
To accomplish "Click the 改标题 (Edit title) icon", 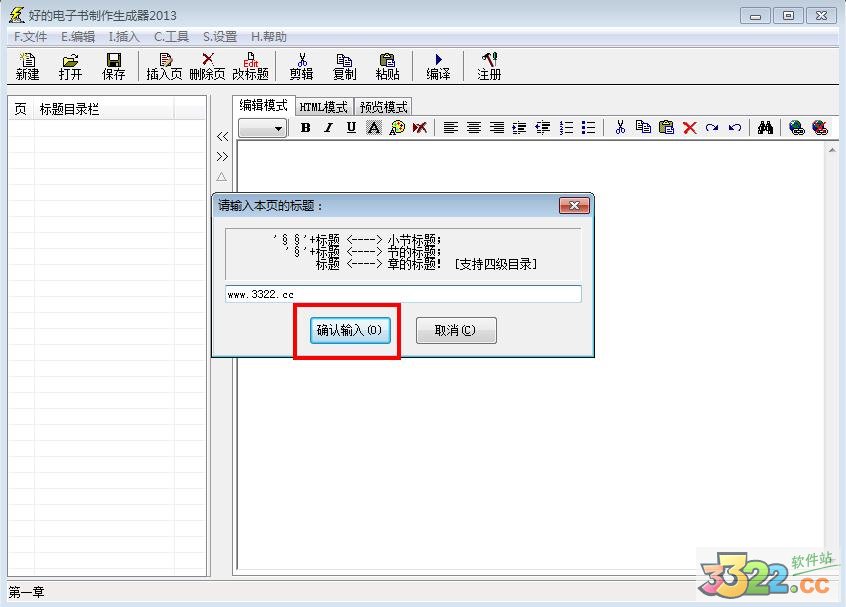I will tap(250, 66).
